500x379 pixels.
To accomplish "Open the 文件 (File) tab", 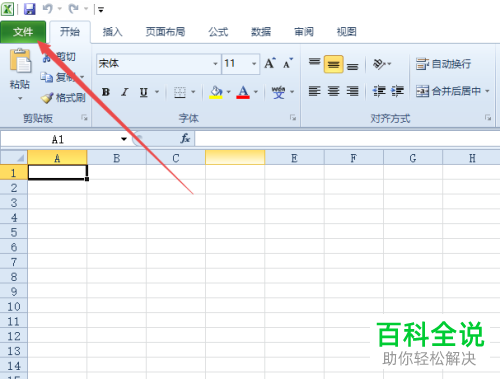I will click(23, 32).
